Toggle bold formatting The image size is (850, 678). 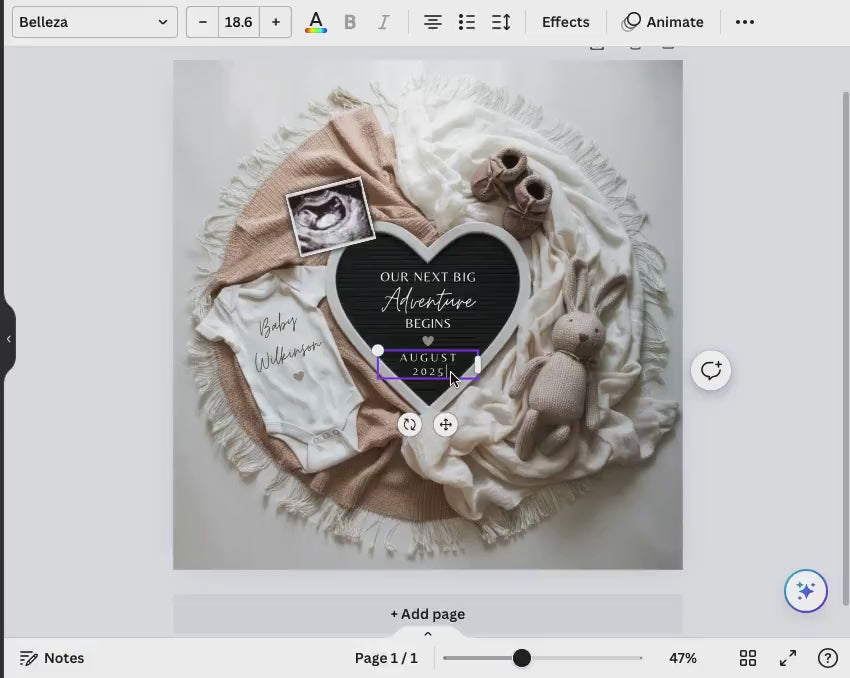[x=350, y=22]
